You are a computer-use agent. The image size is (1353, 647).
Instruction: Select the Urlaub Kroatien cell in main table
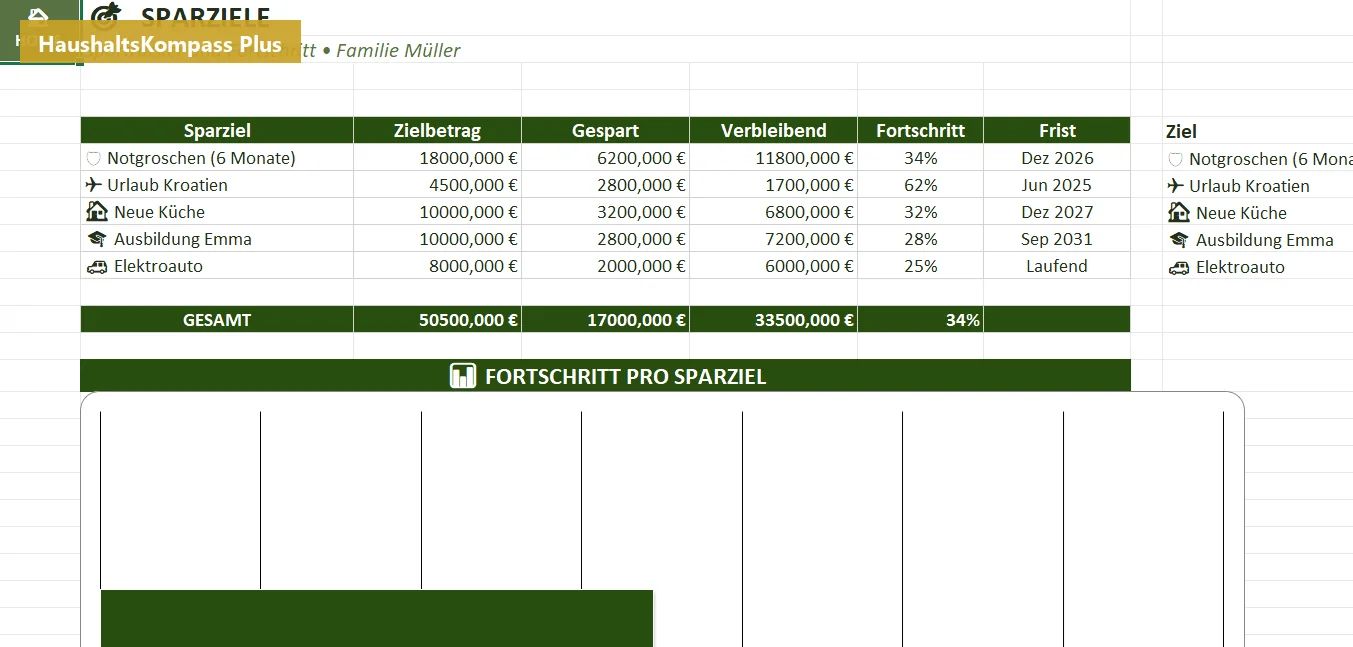tap(217, 185)
